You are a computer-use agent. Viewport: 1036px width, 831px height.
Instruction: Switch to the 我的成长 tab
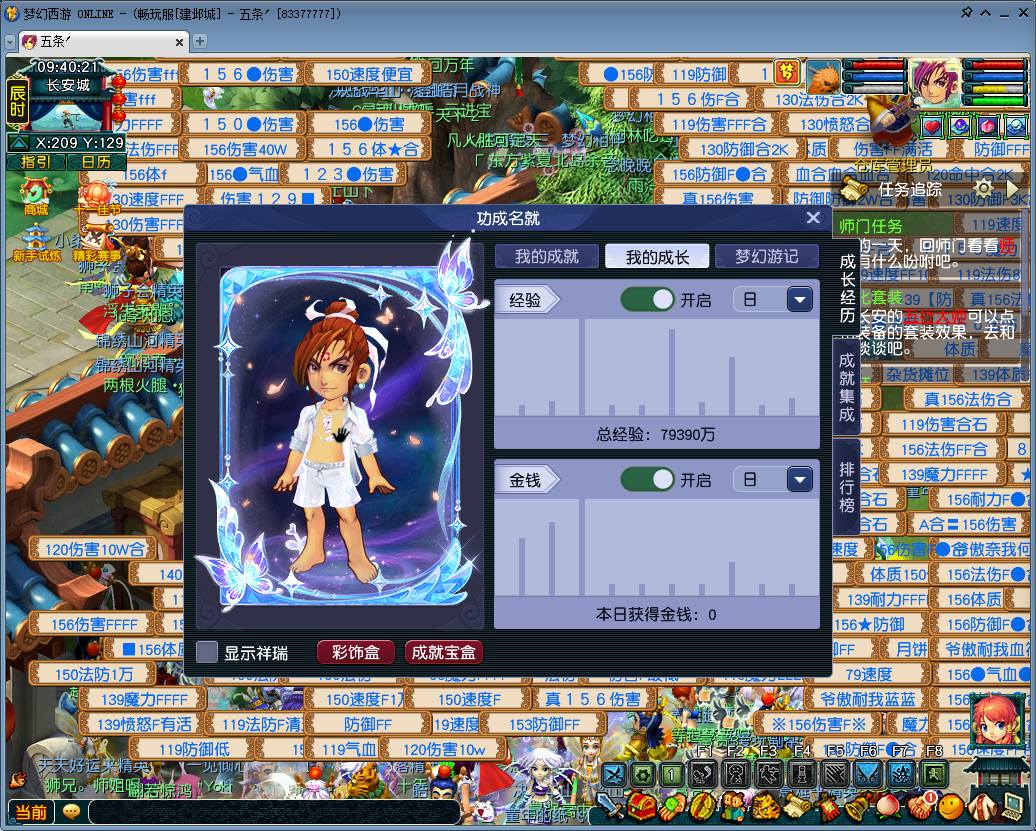[x=657, y=256]
